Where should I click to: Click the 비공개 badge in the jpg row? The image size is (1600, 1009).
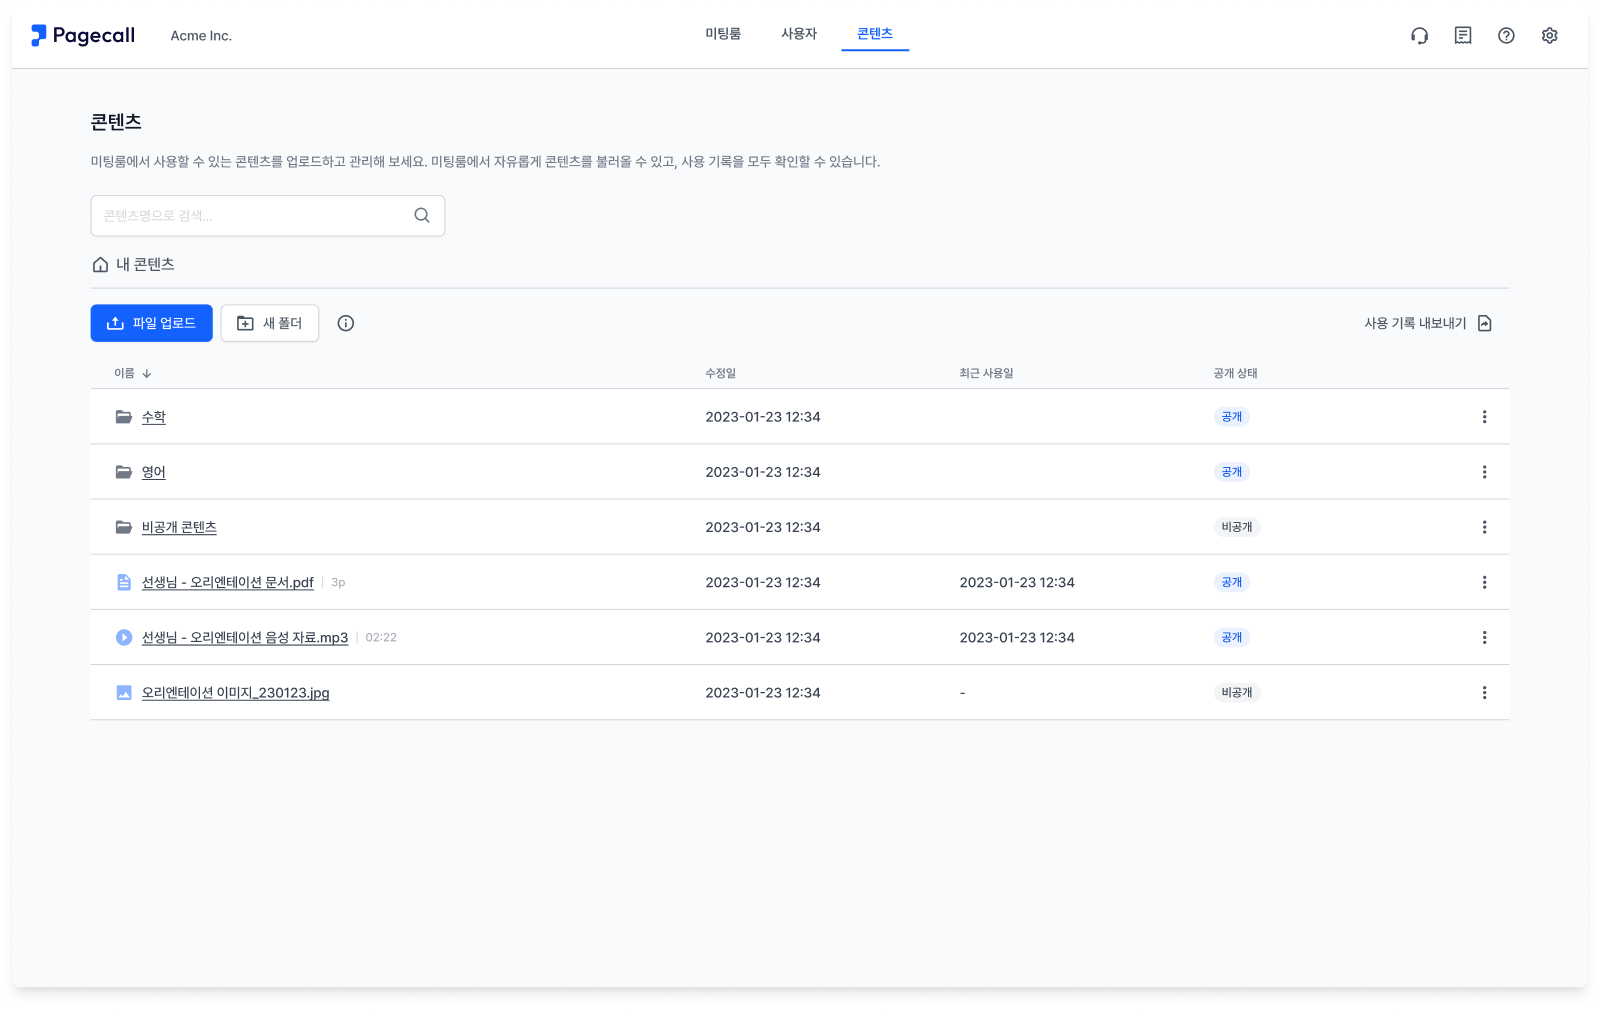1237,692
